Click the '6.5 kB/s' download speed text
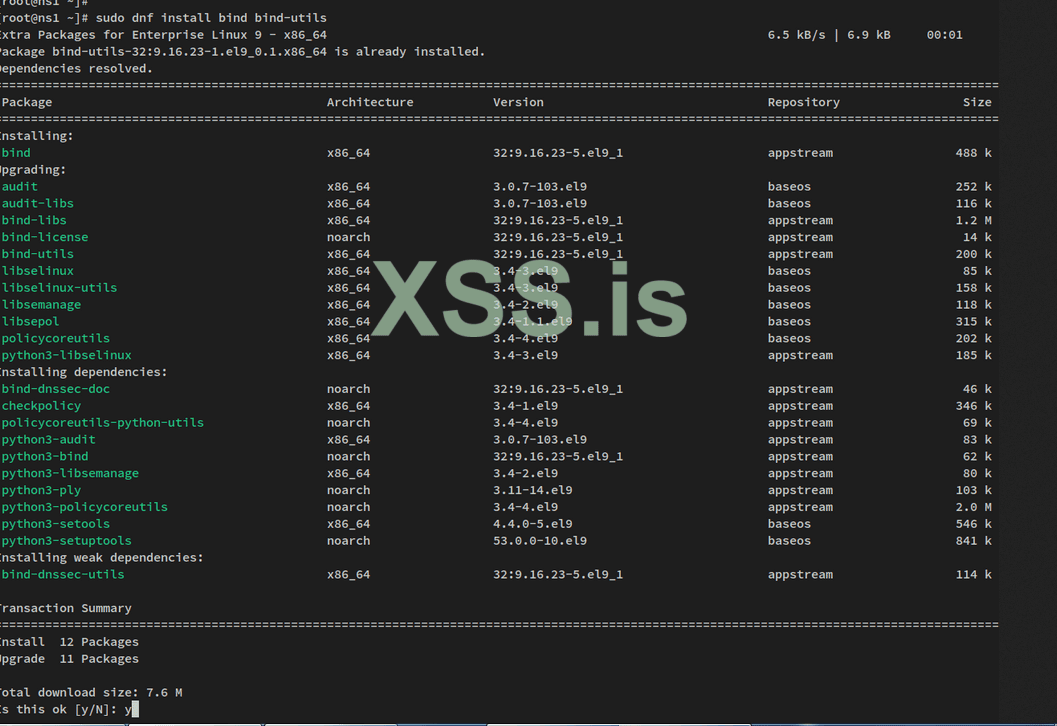Viewport: 1057px width, 726px height. (x=796, y=35)
